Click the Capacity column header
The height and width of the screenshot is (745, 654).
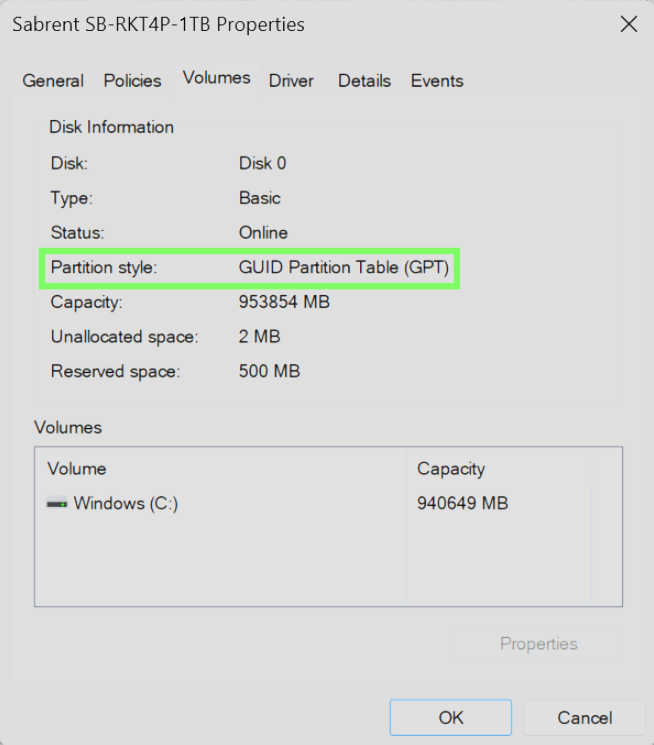click(451, 469)
